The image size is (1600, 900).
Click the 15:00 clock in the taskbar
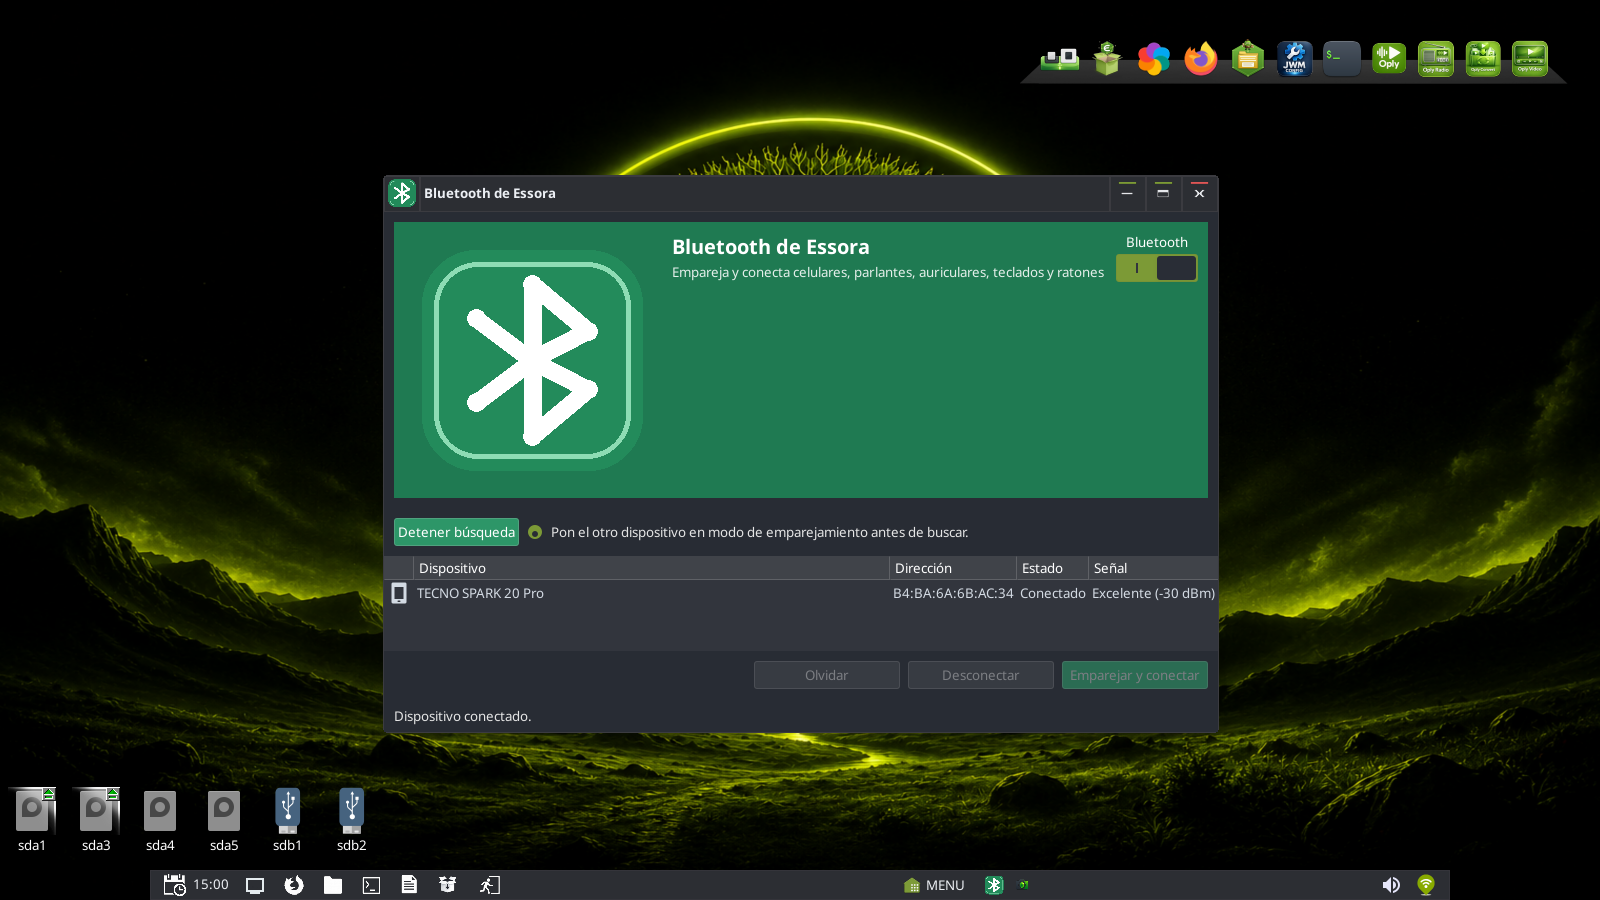[x=211, y=884]
